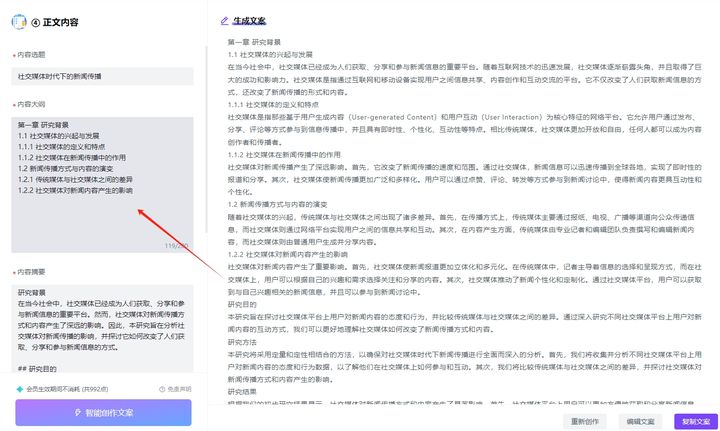Click the pencil icon next to 生成文案

(x=225, y=21)
